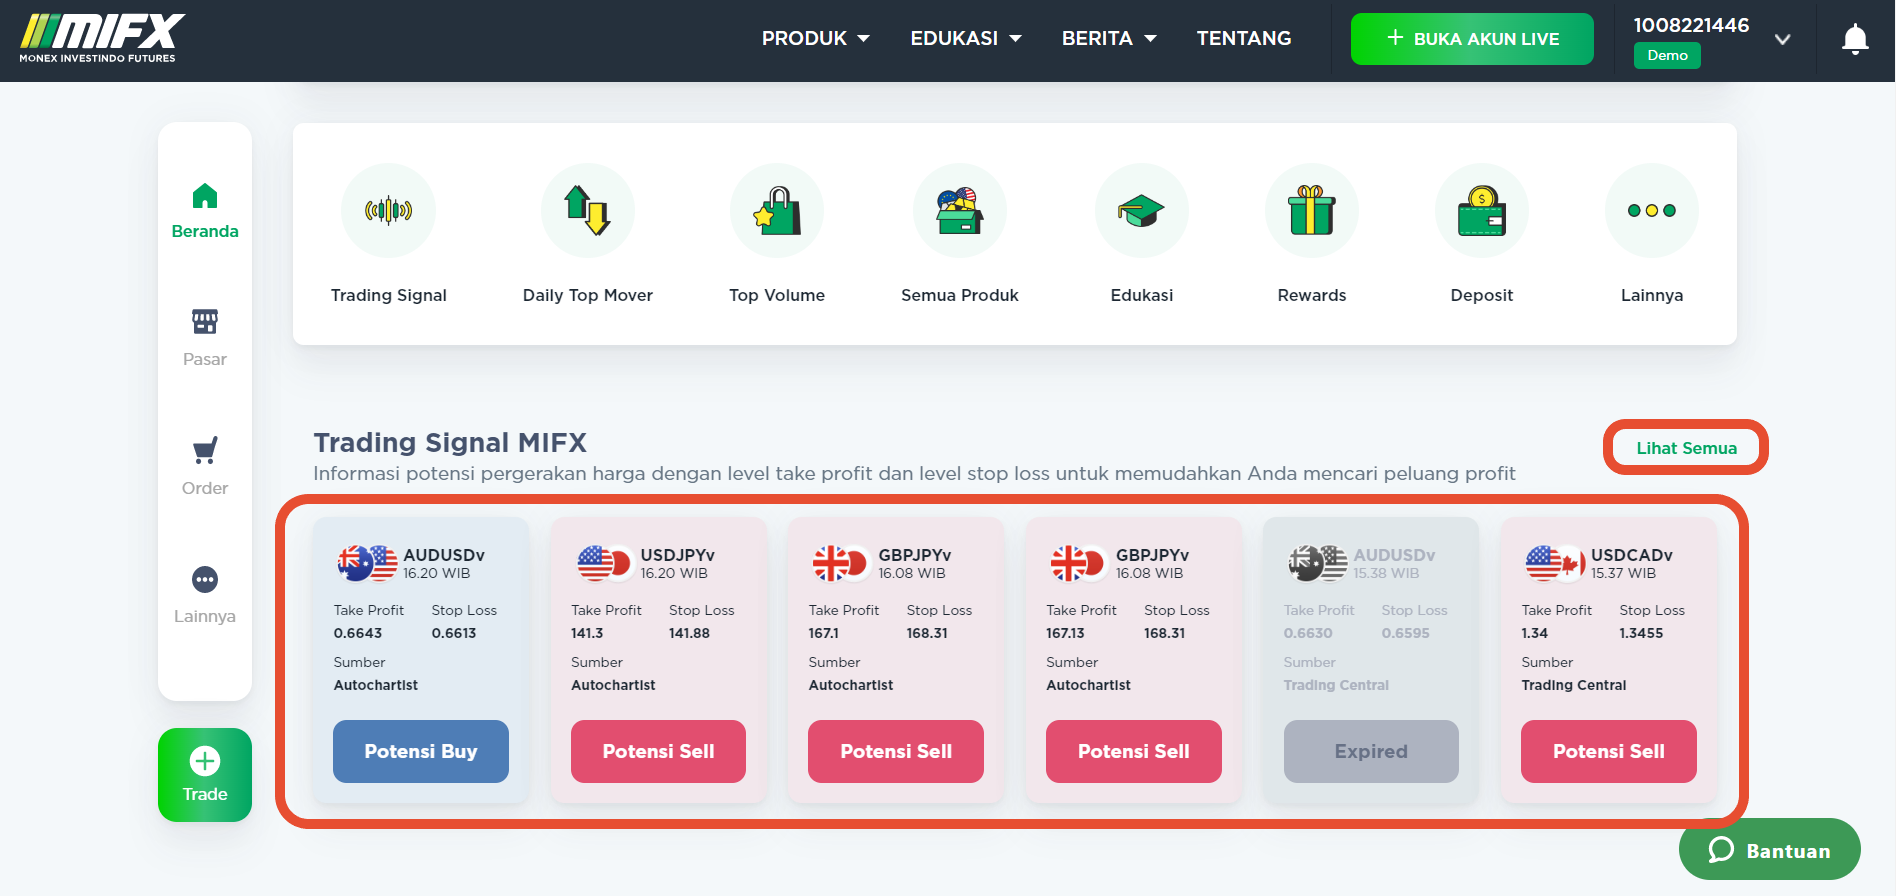Open the Semua Produk icon
This screenshot has width=1896, height=896.
(960, 211)
